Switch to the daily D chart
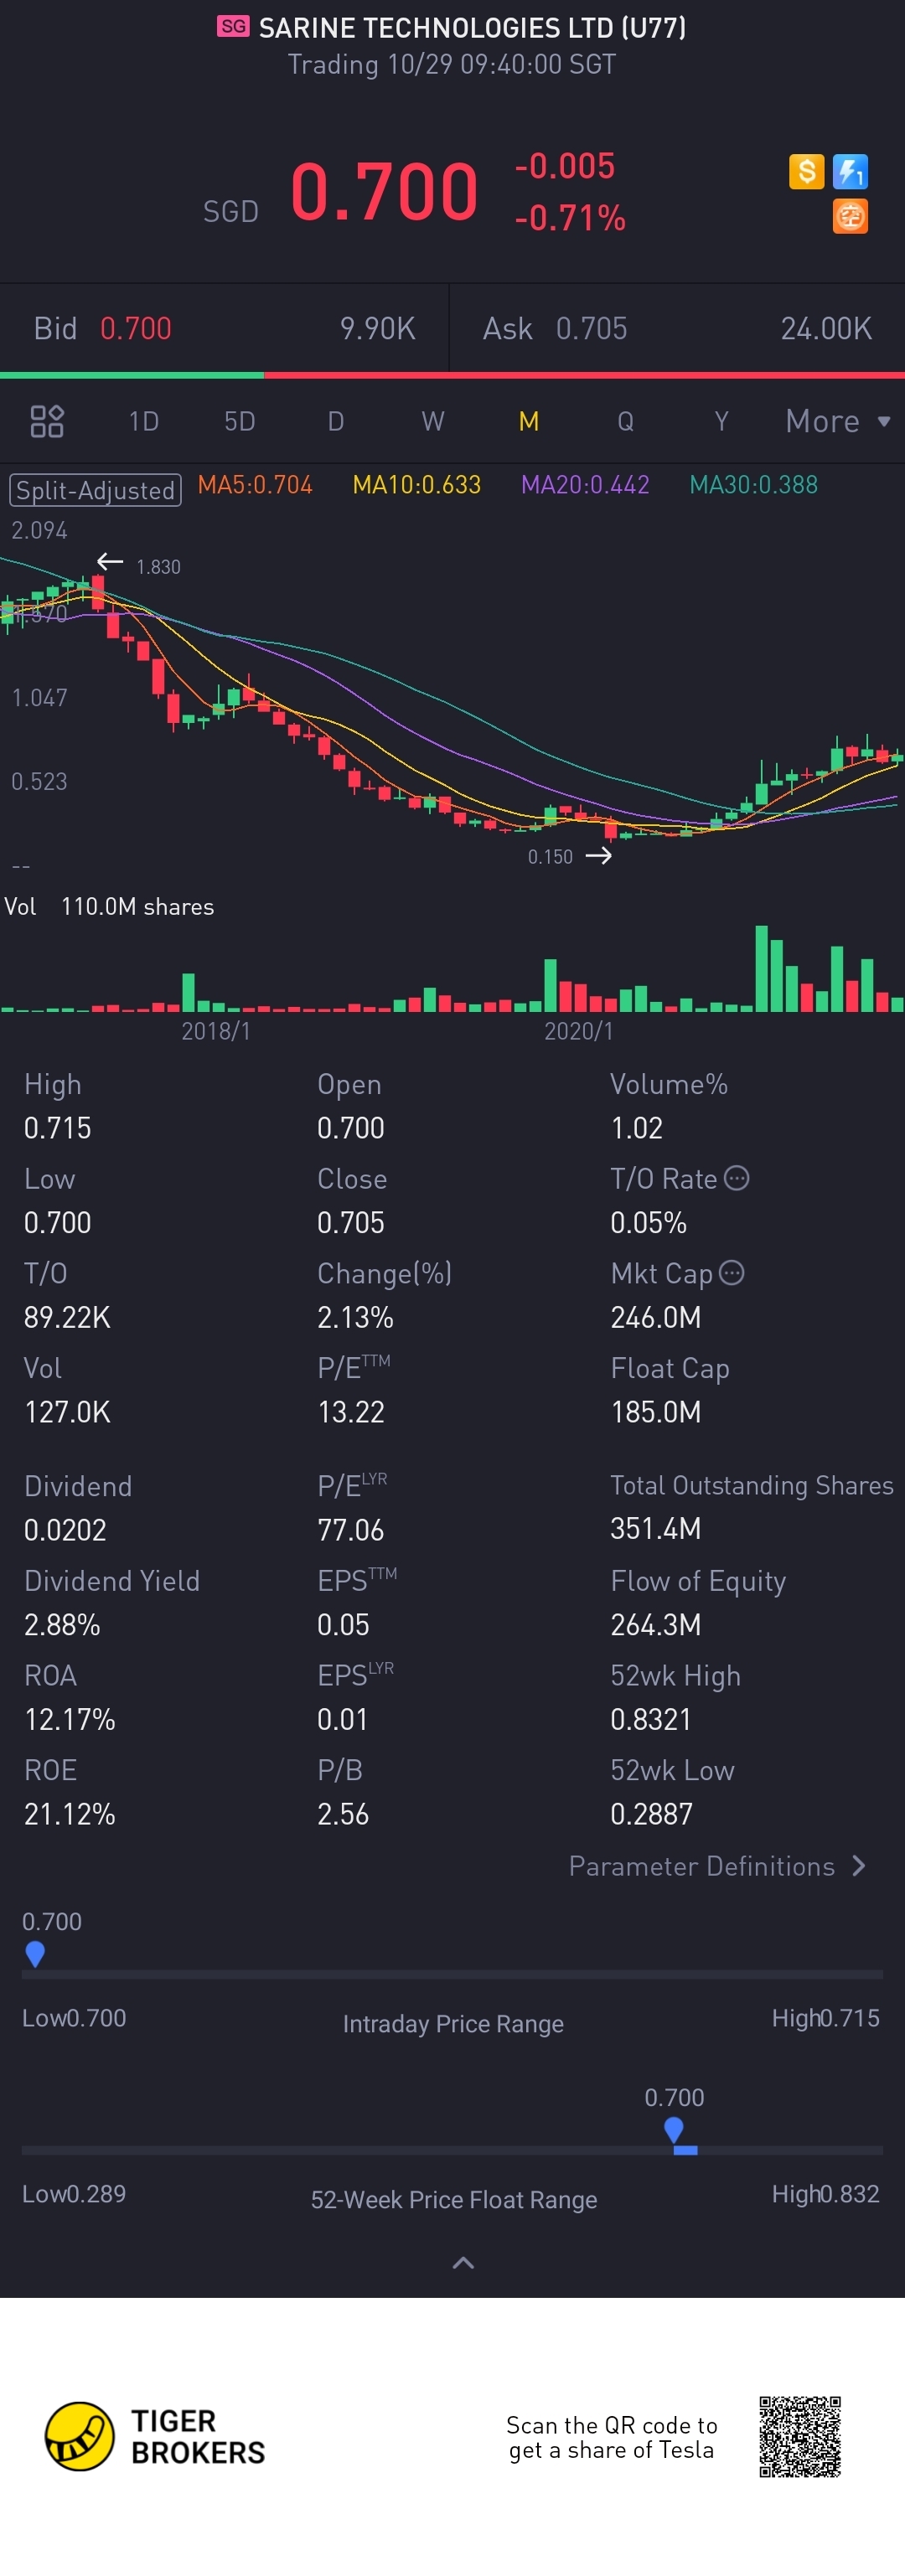Viewport: 905px width, 2576px height. point(336,421)
